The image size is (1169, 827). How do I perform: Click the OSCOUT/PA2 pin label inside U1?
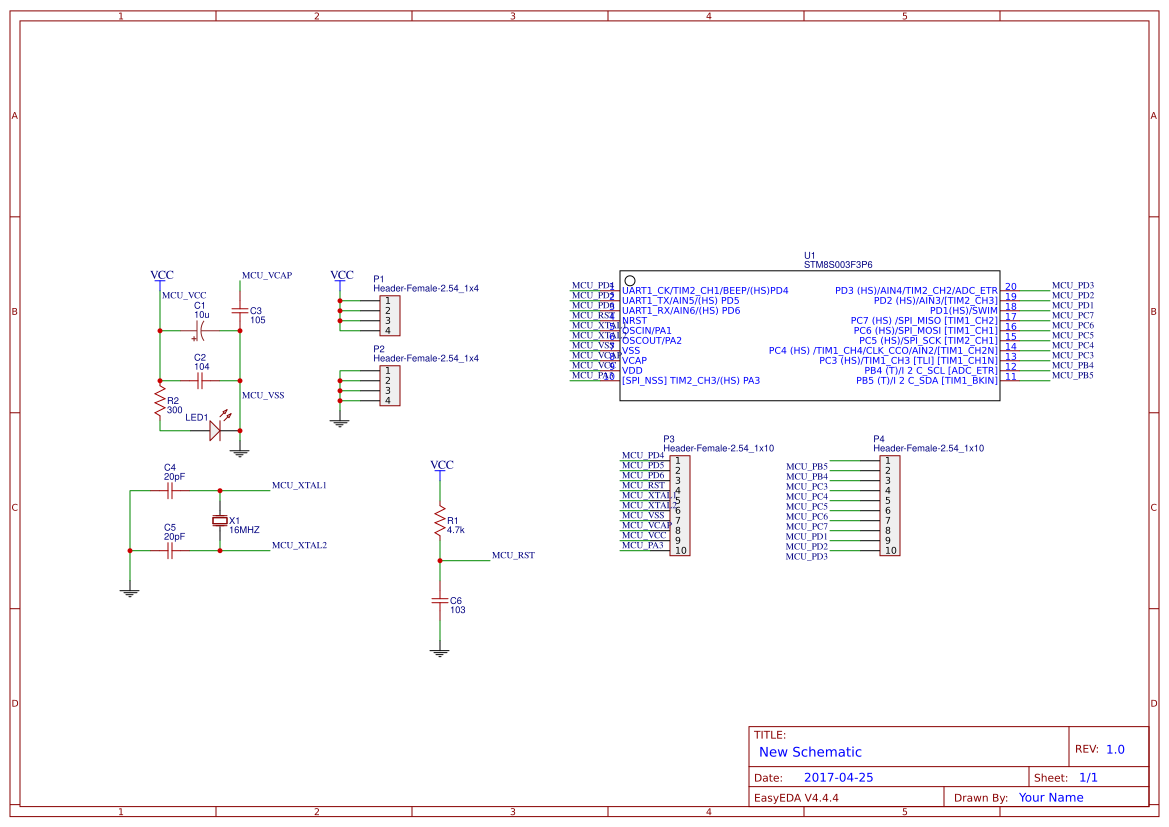[652, 341]
